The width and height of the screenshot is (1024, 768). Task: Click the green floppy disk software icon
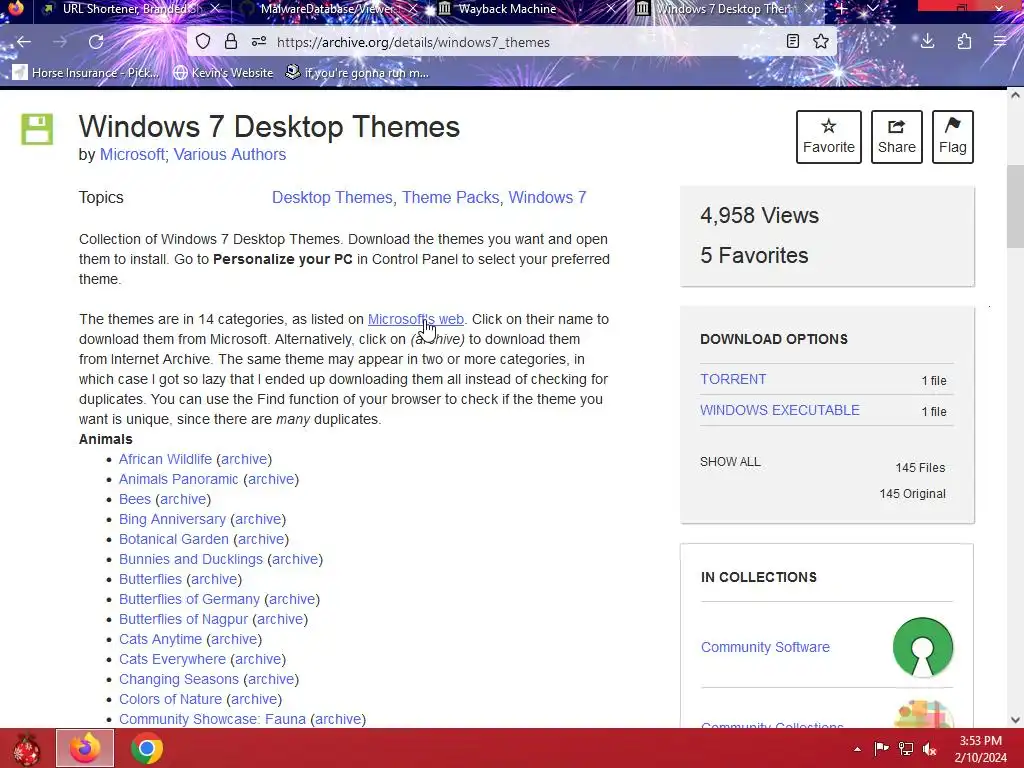click(37, 129)
